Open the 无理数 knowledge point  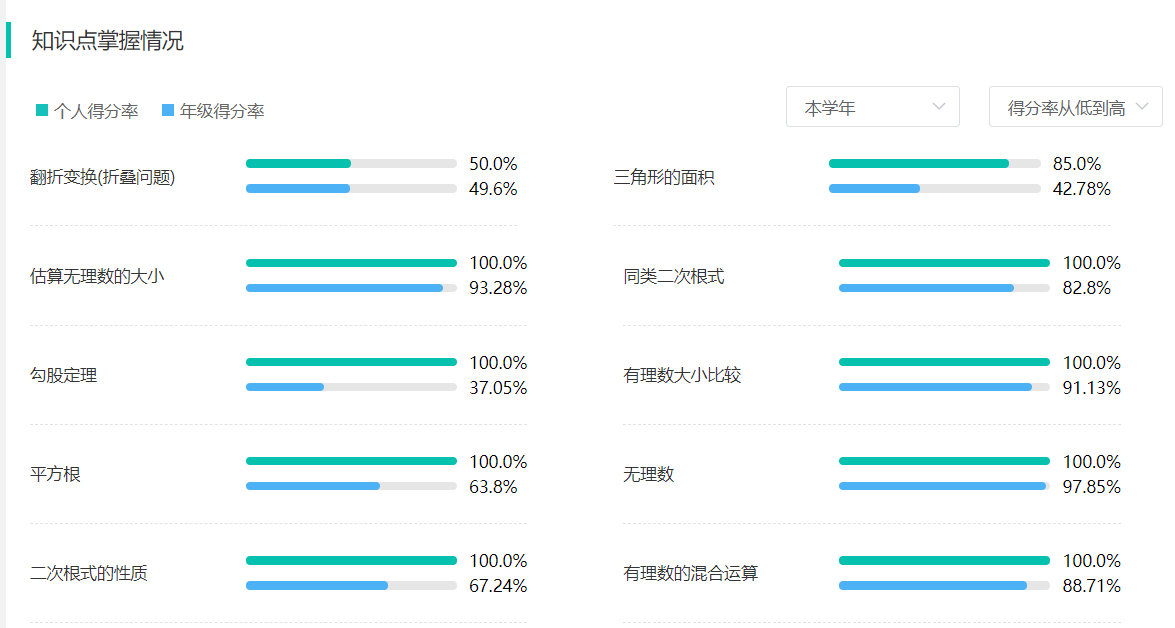(x=649, y=474)
